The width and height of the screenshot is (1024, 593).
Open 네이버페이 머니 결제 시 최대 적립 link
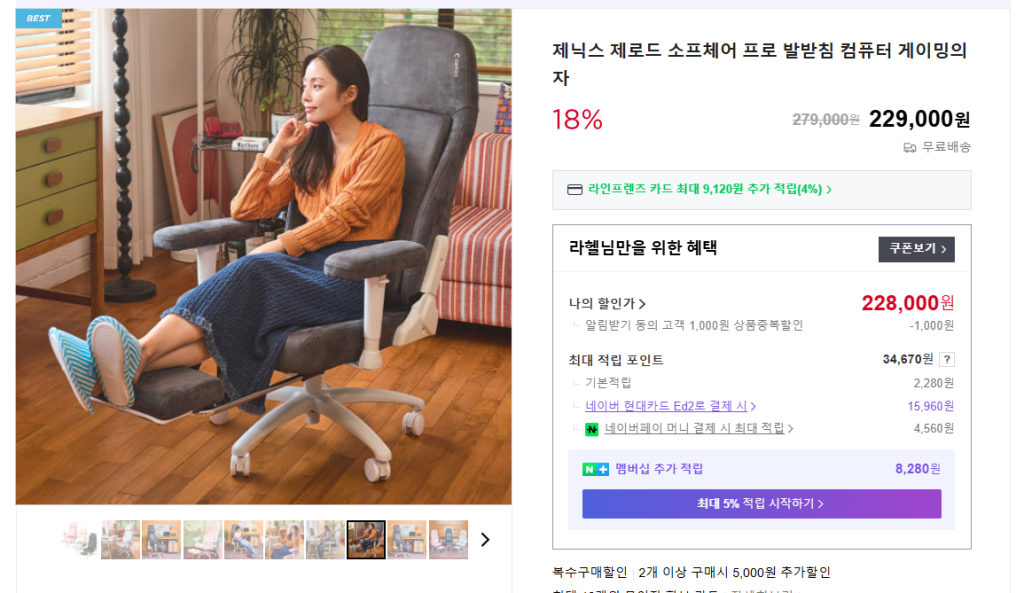pos(698,428)
